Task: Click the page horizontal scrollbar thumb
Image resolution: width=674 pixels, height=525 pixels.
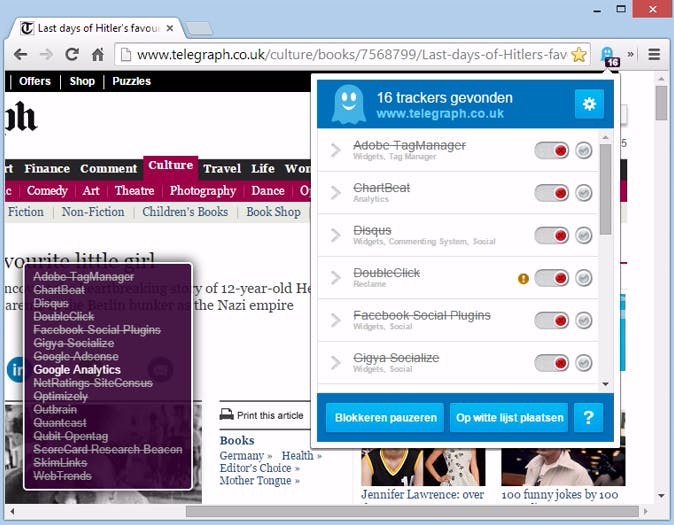Action: (x=412, y=511)
